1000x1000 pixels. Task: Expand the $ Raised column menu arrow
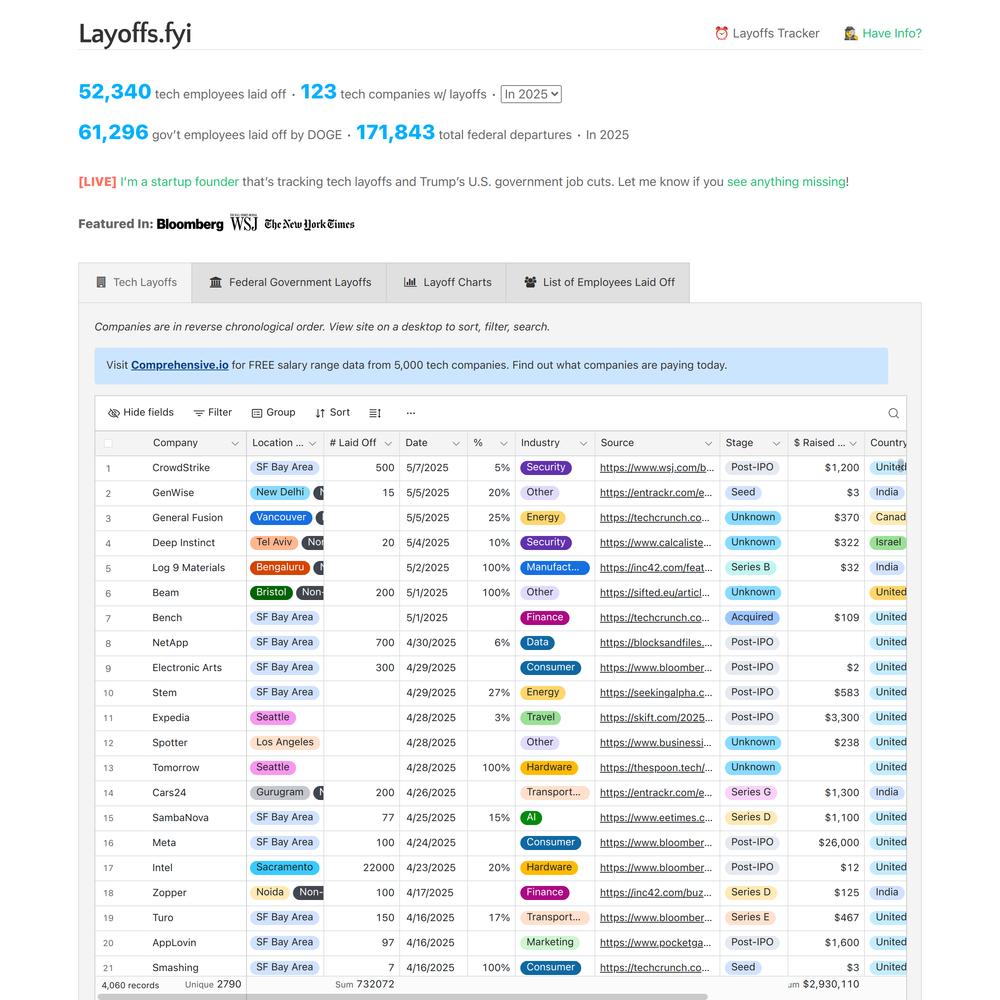point(853,443)
